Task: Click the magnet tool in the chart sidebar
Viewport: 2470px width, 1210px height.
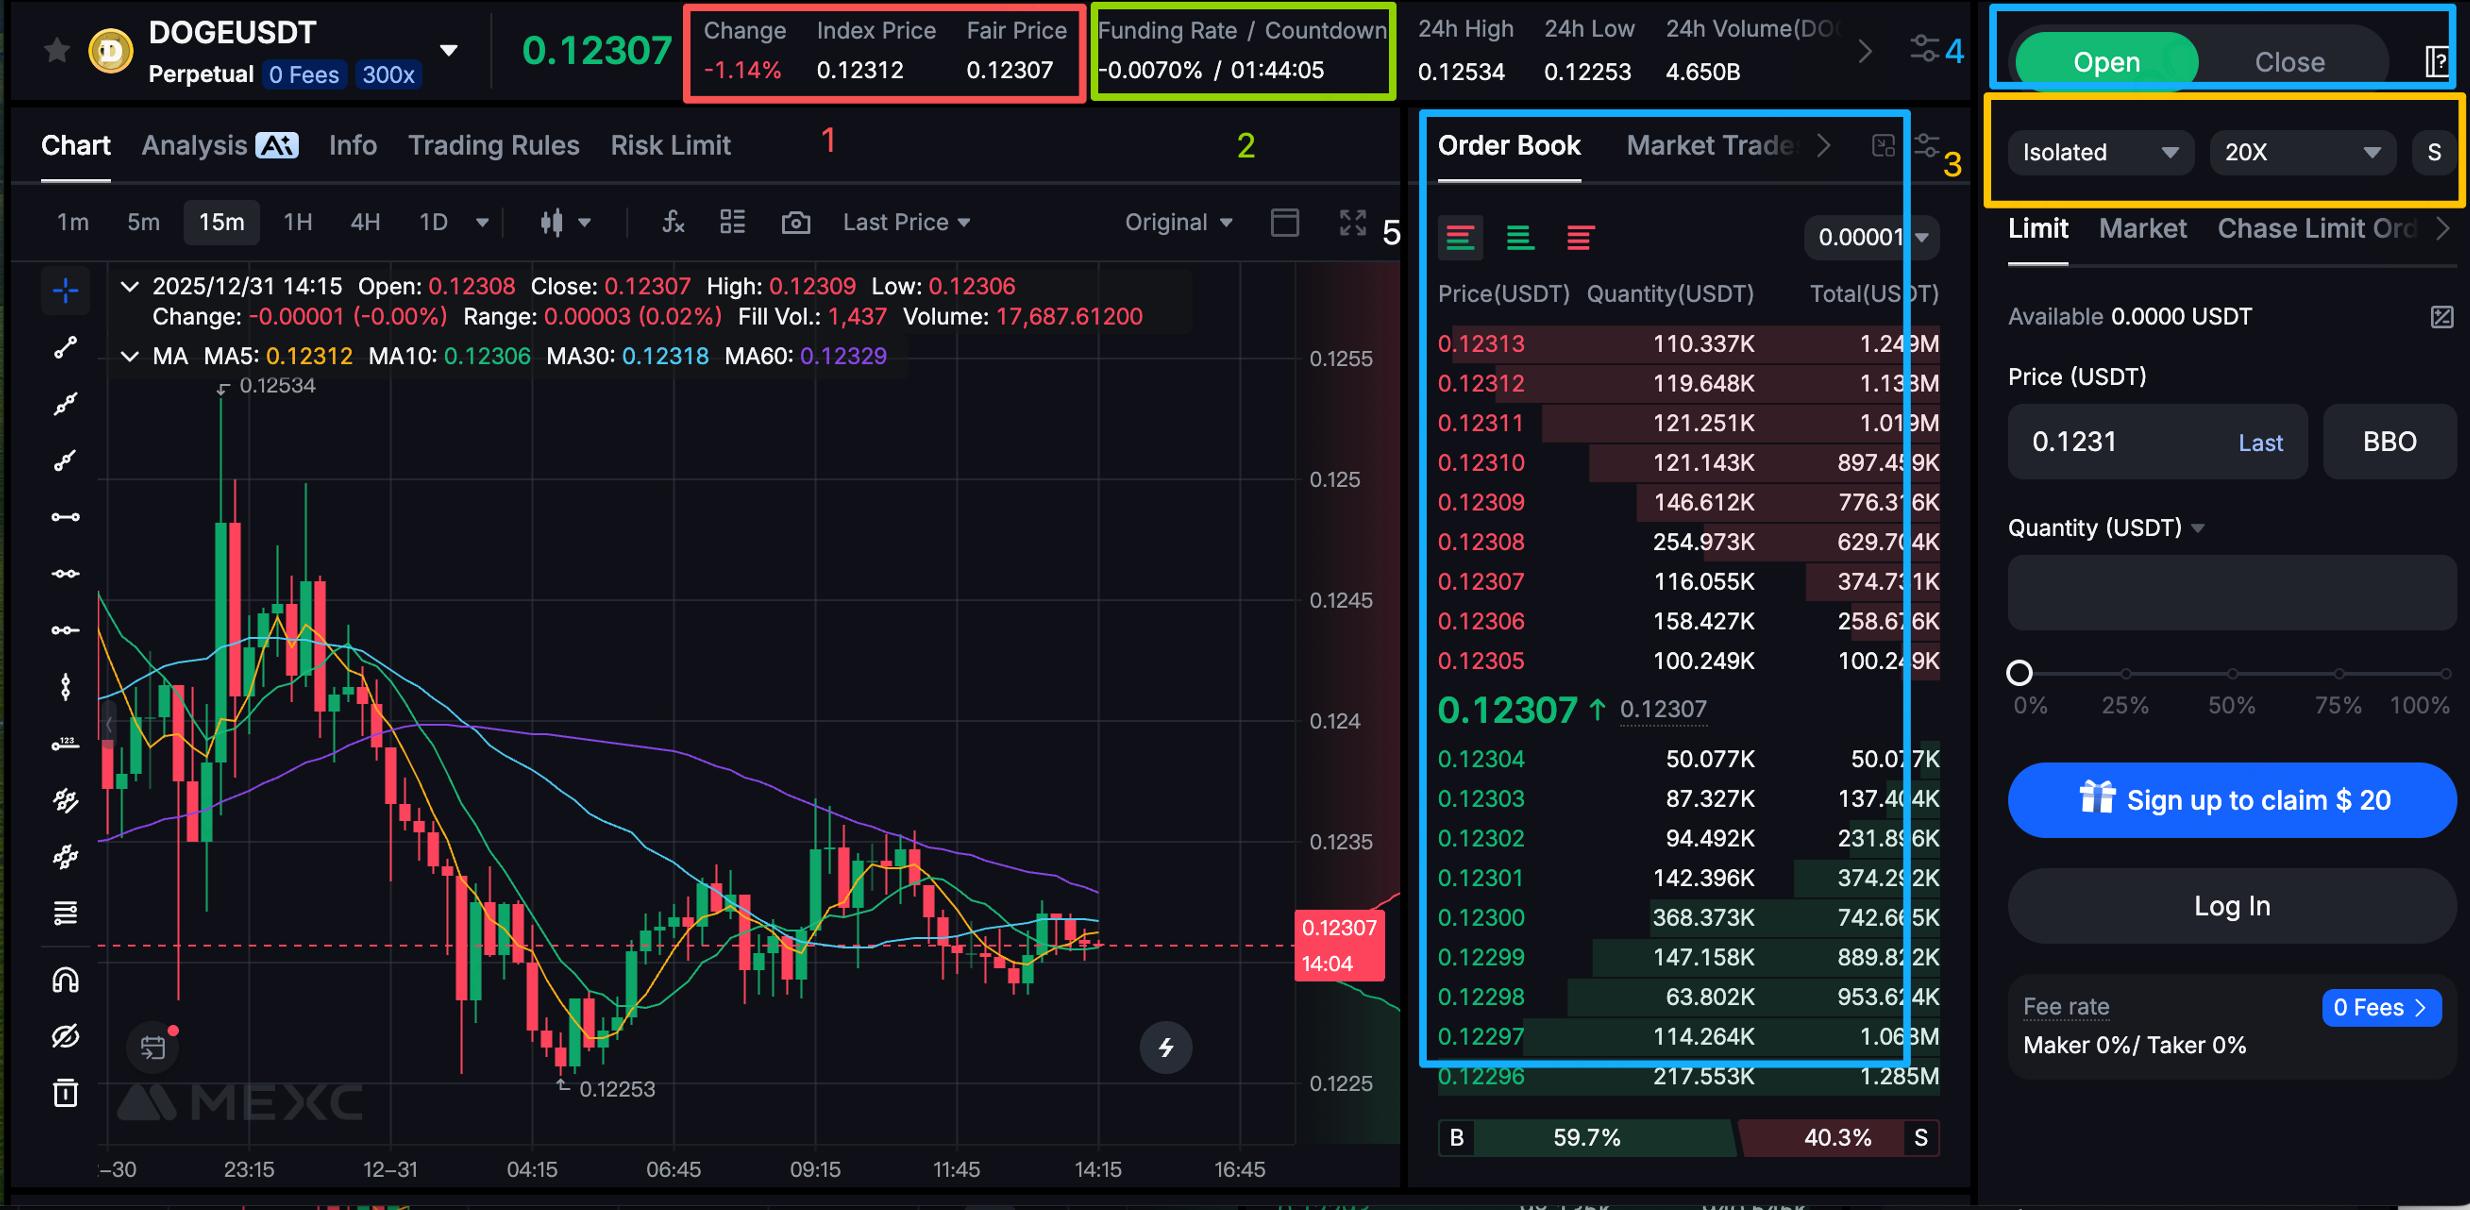Action: tap(66, 980)
